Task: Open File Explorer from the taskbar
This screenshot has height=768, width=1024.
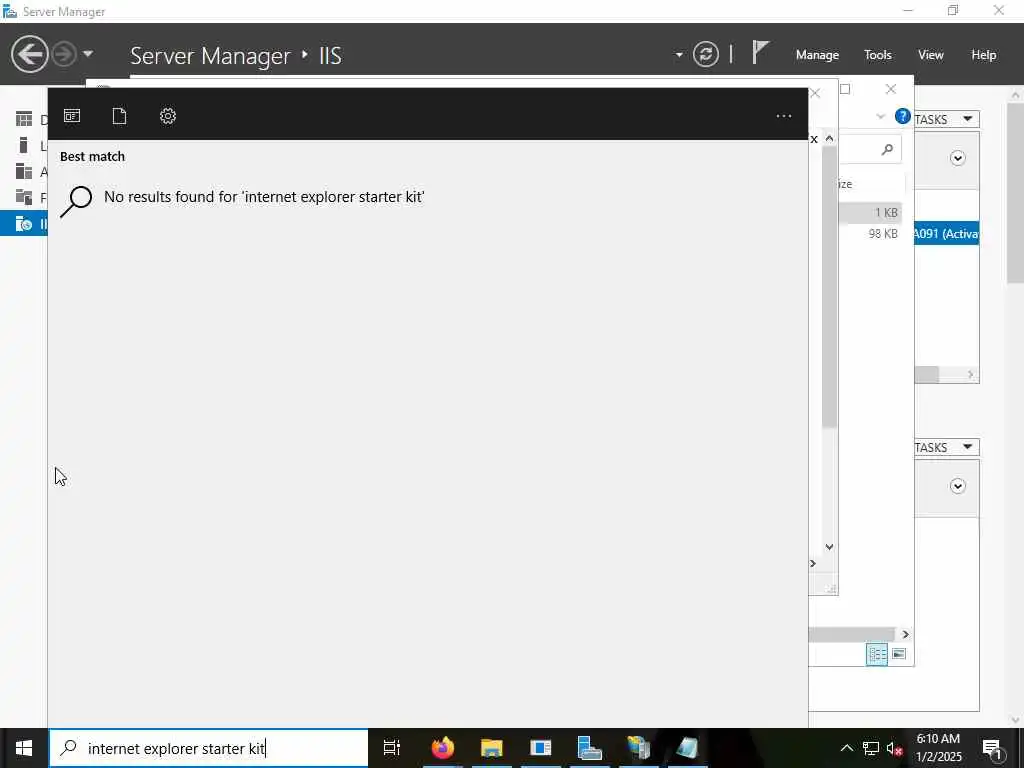Action: (x=492, y=748)
